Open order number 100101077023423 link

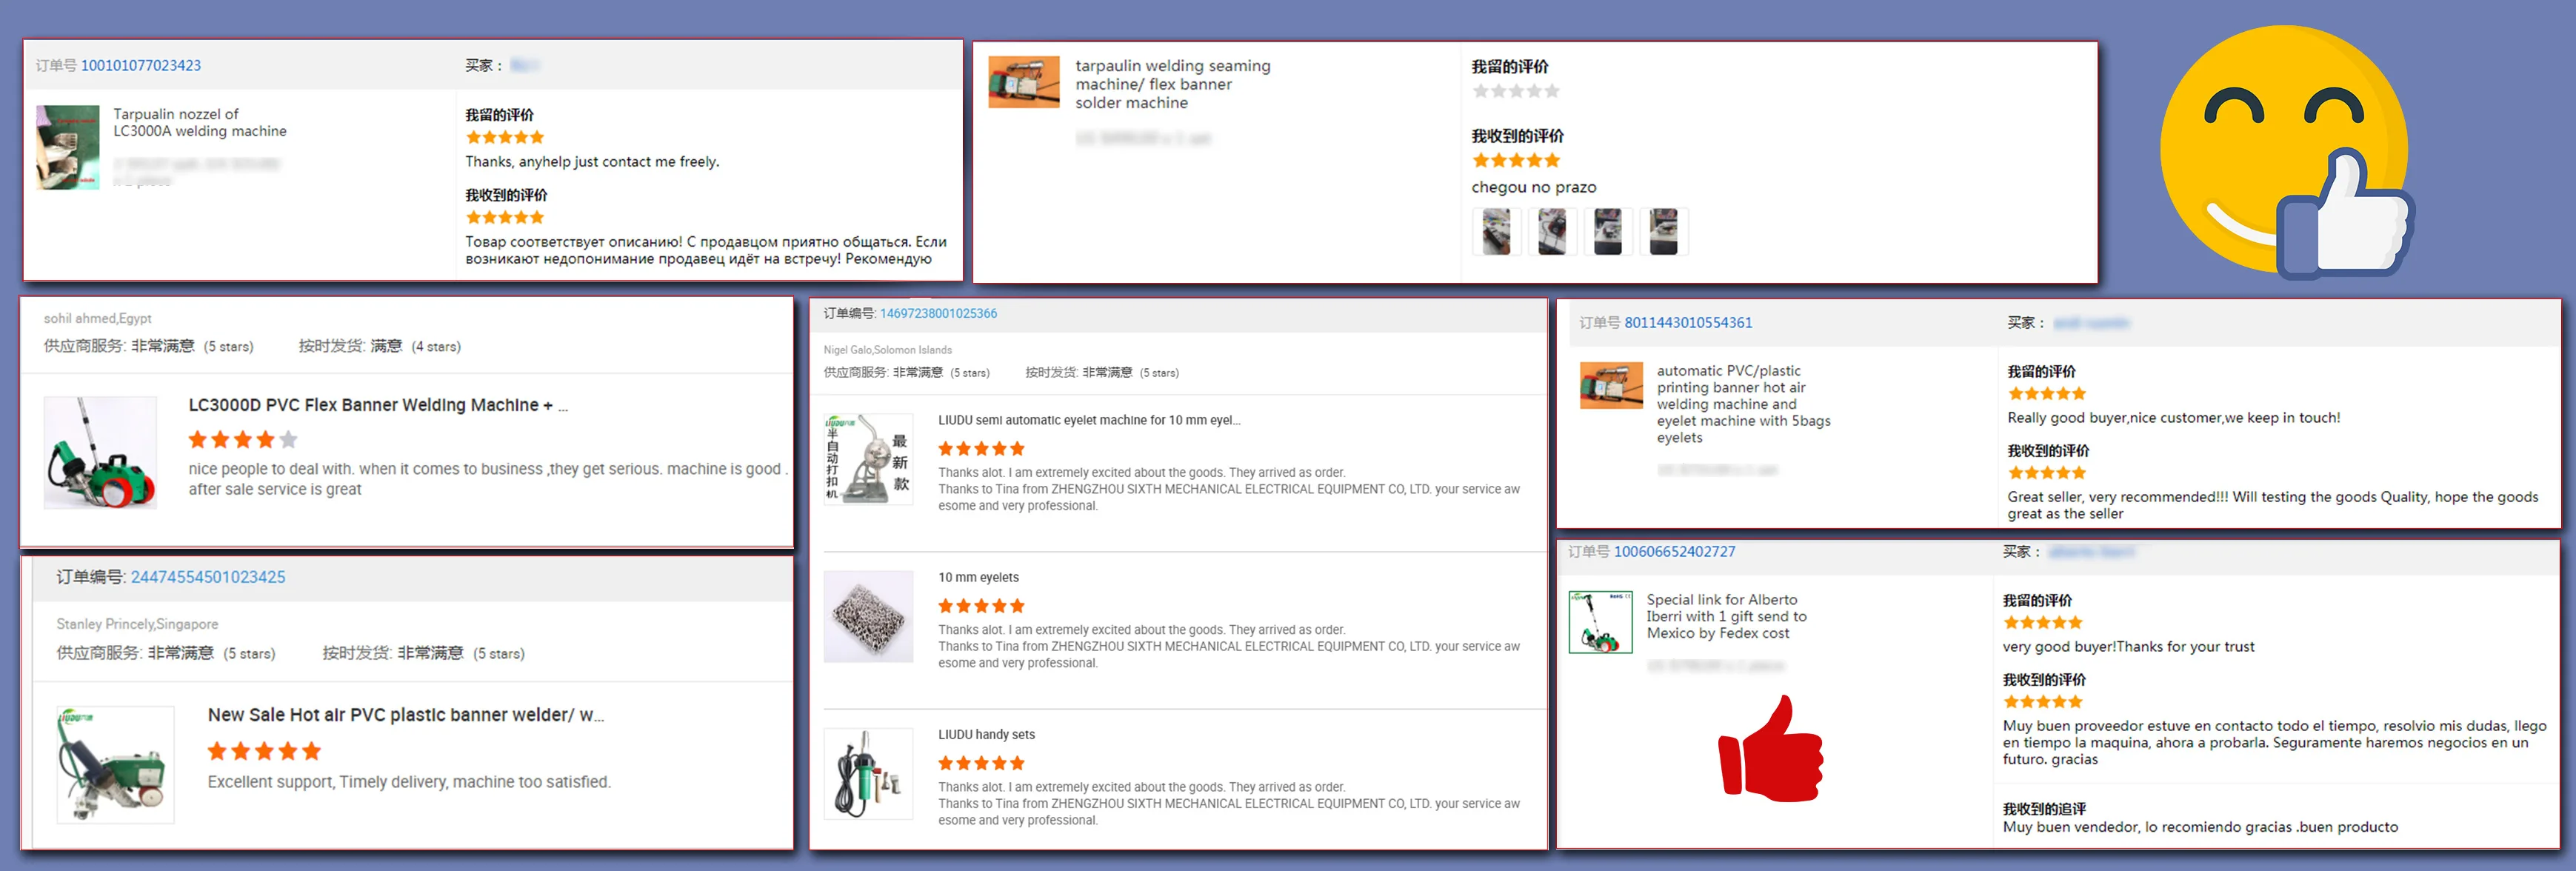coord(141,65)
